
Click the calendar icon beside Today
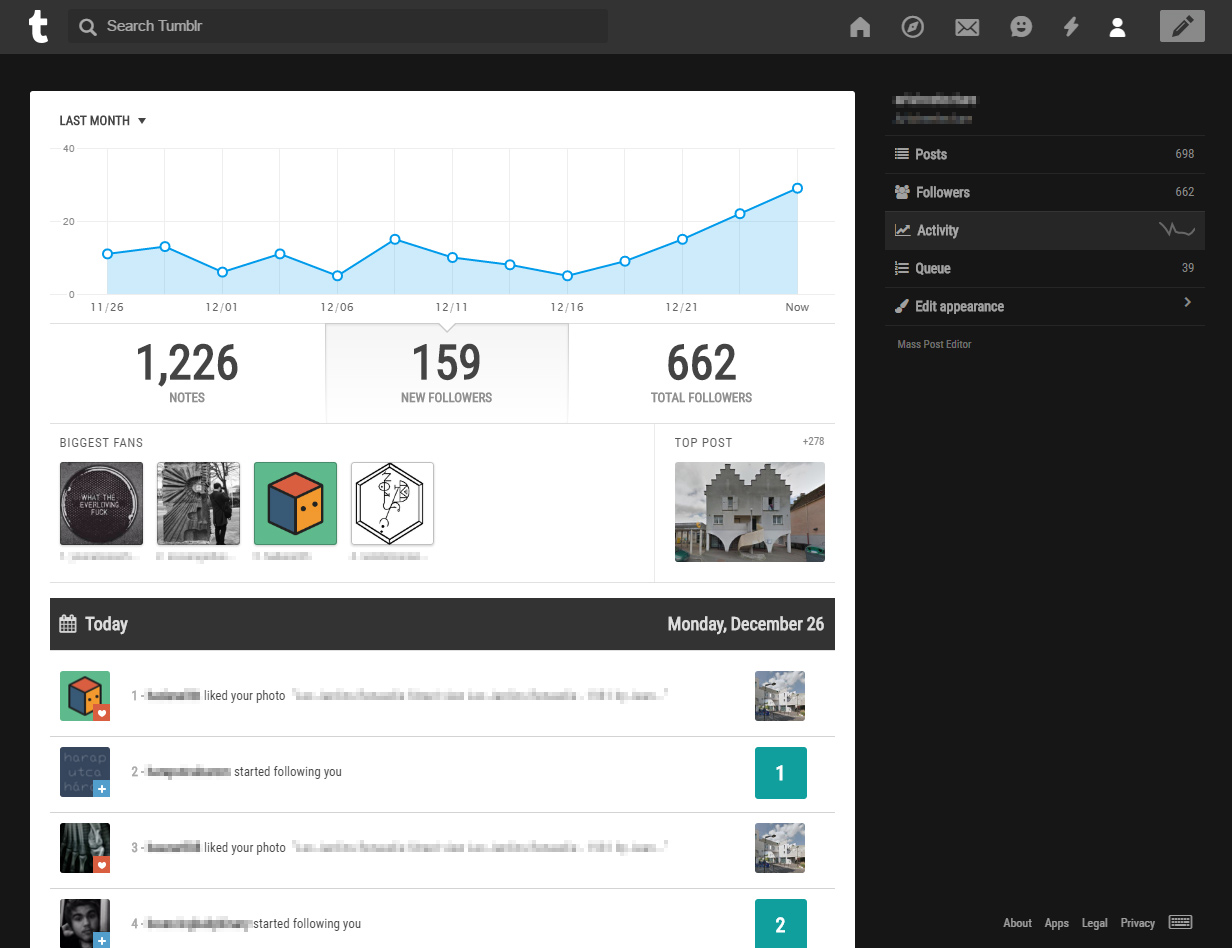68,624
